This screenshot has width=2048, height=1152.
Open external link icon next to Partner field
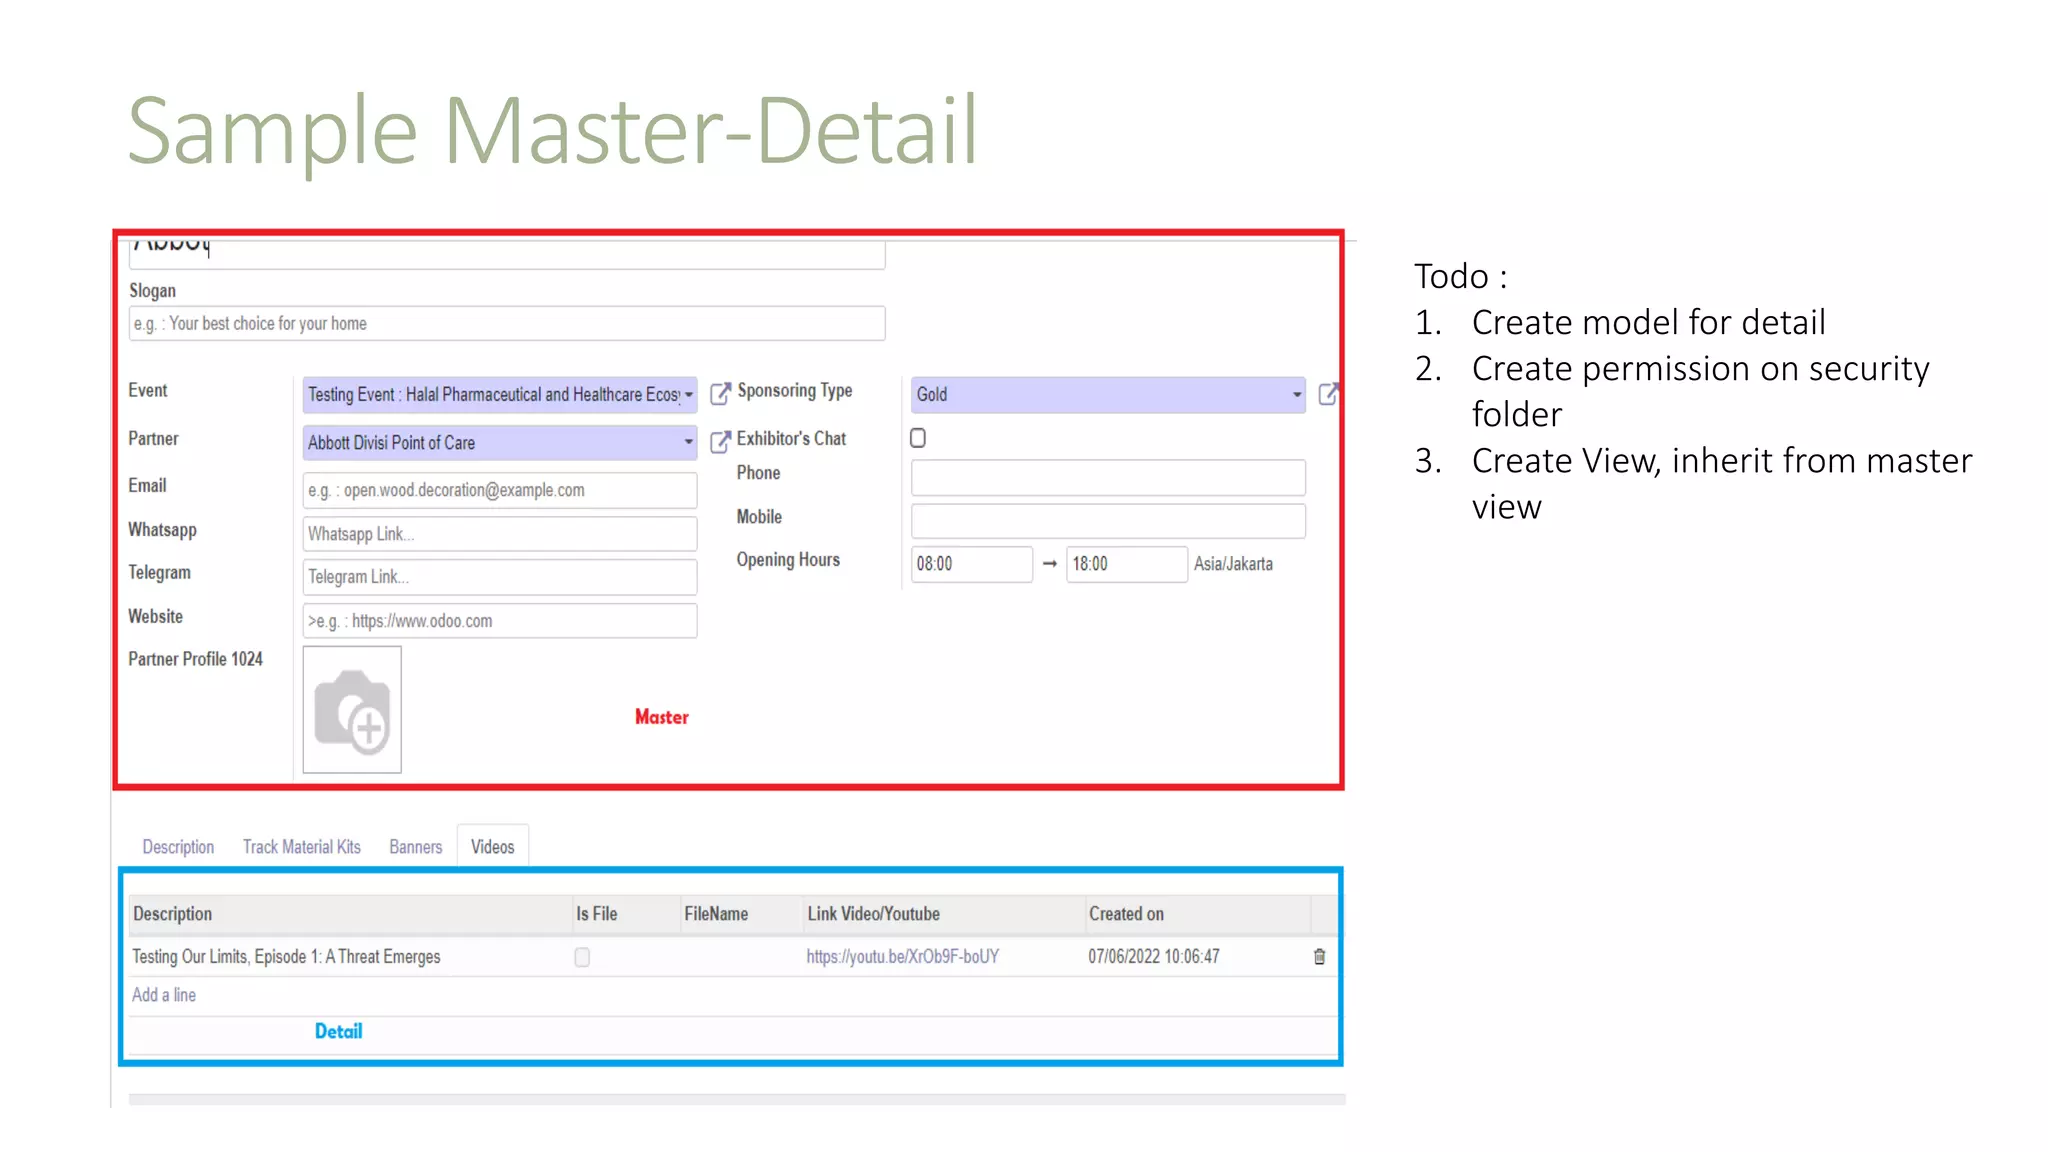tap(720, 442)
